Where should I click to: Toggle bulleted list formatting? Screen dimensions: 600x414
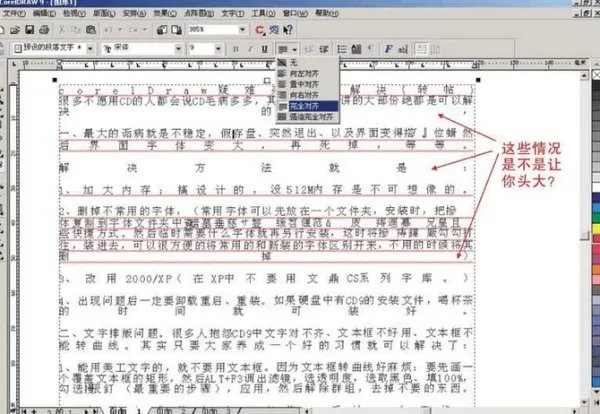coord(342,49)
